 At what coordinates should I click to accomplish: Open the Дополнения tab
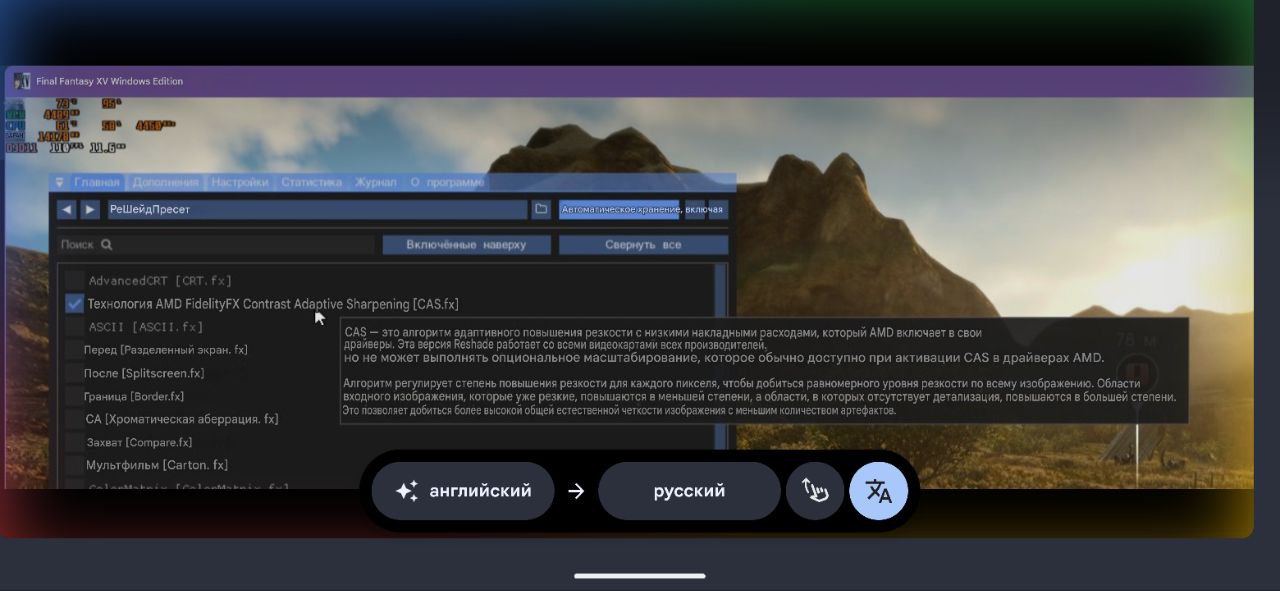[x=165, y=182]
